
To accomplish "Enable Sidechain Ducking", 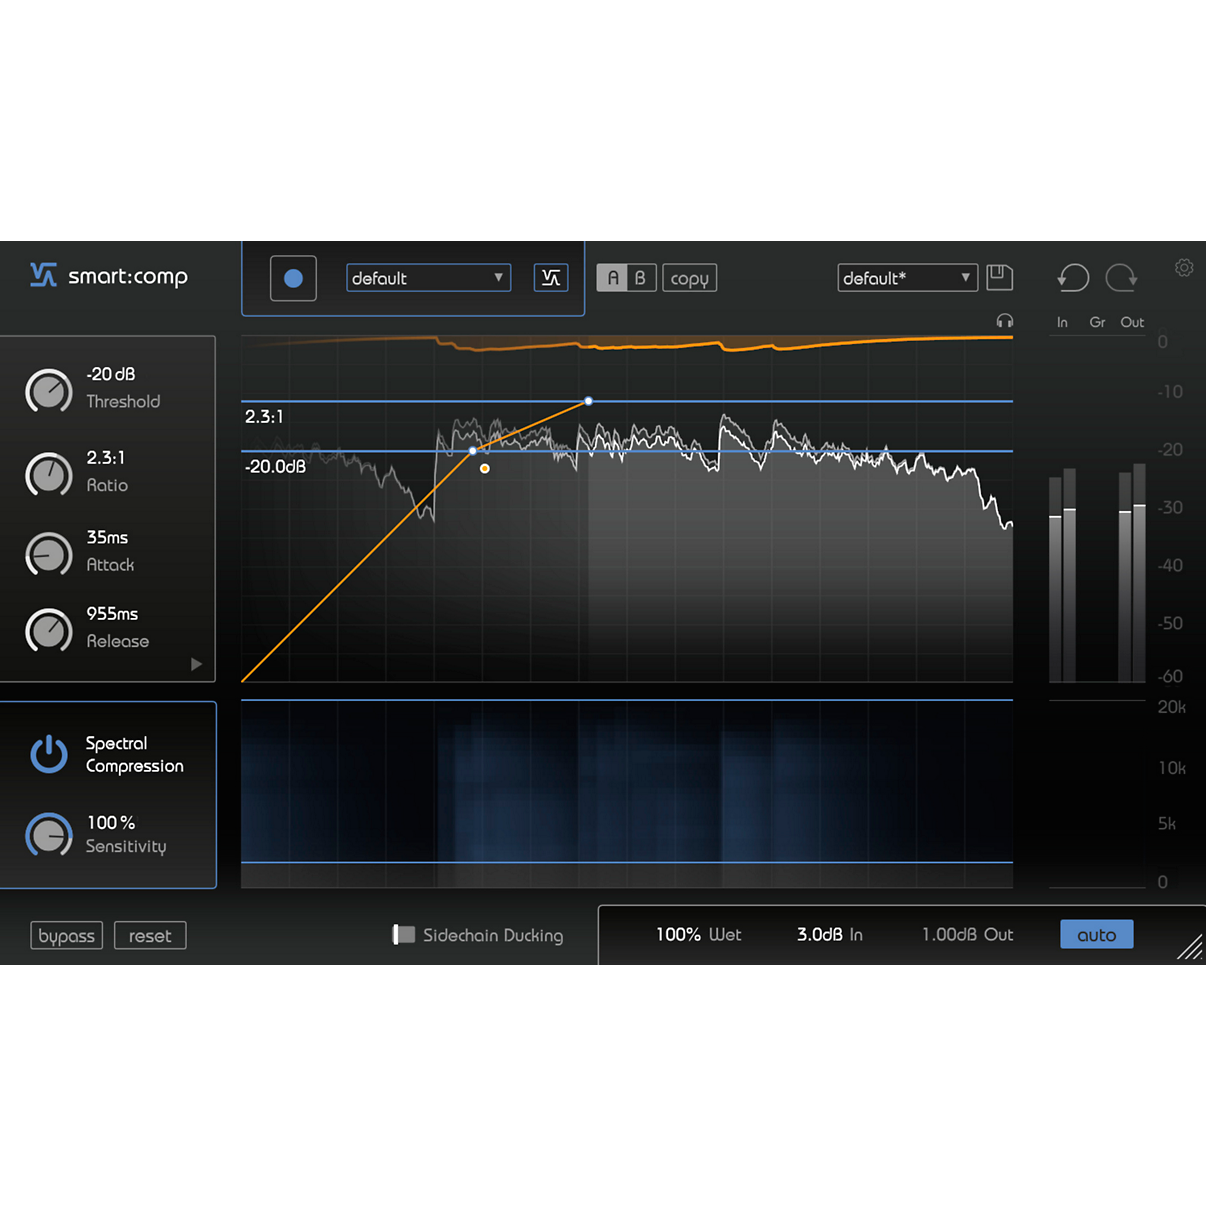I will (404, 935).
